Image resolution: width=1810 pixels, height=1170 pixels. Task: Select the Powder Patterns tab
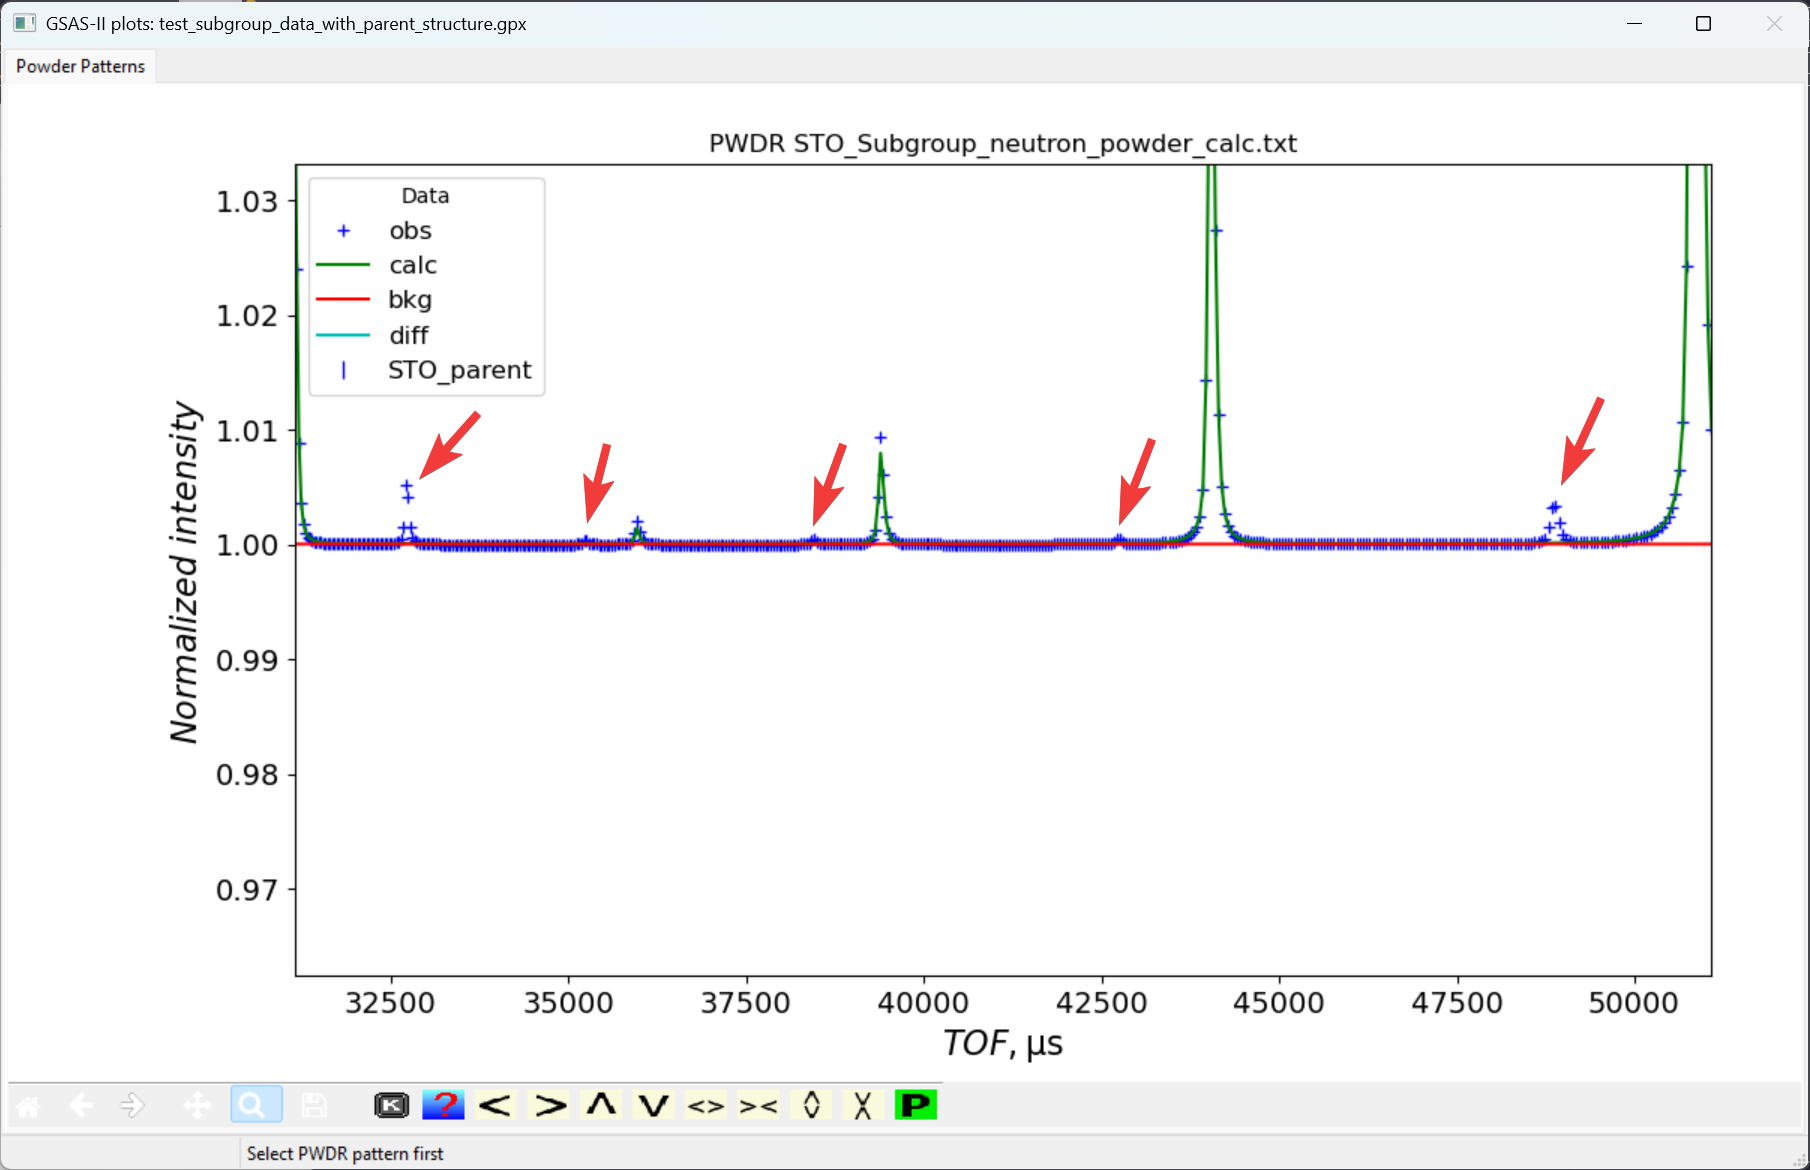[x=80, y=65]
